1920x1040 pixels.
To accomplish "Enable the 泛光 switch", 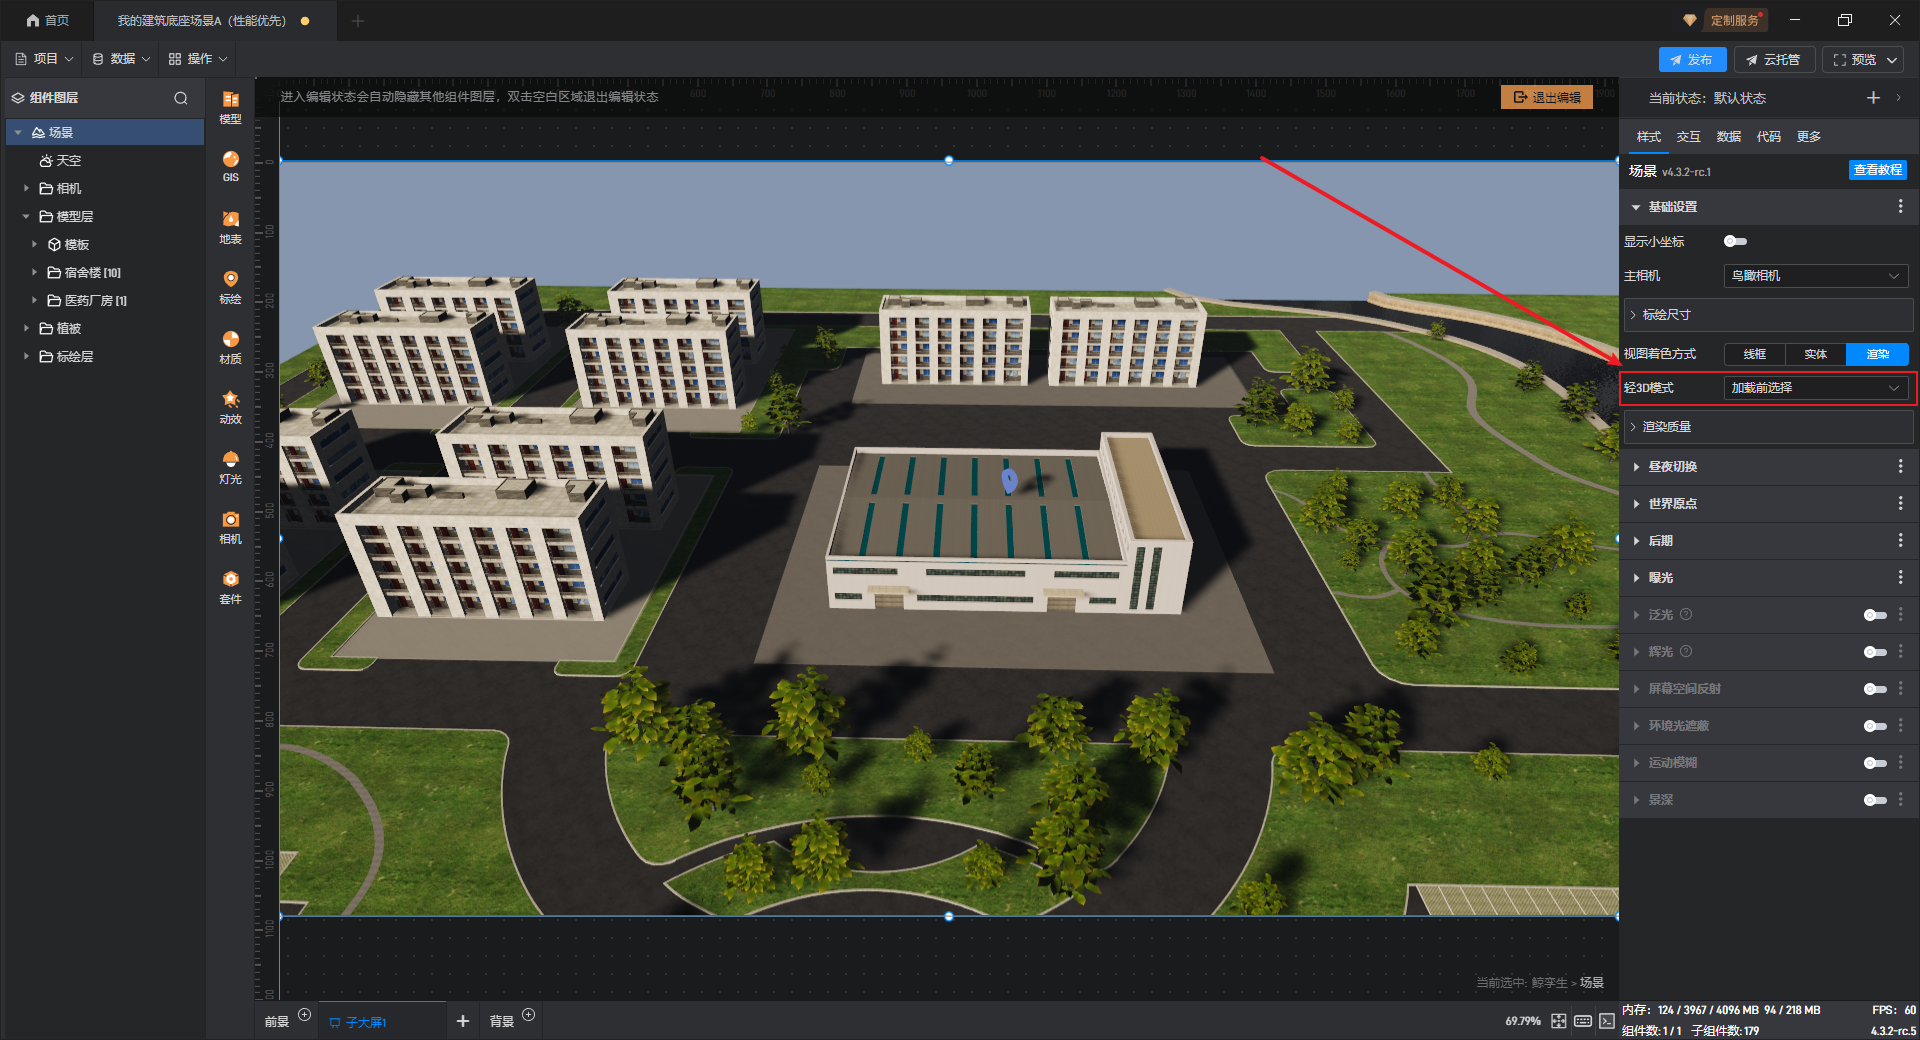I will [x=1875, y=615].
